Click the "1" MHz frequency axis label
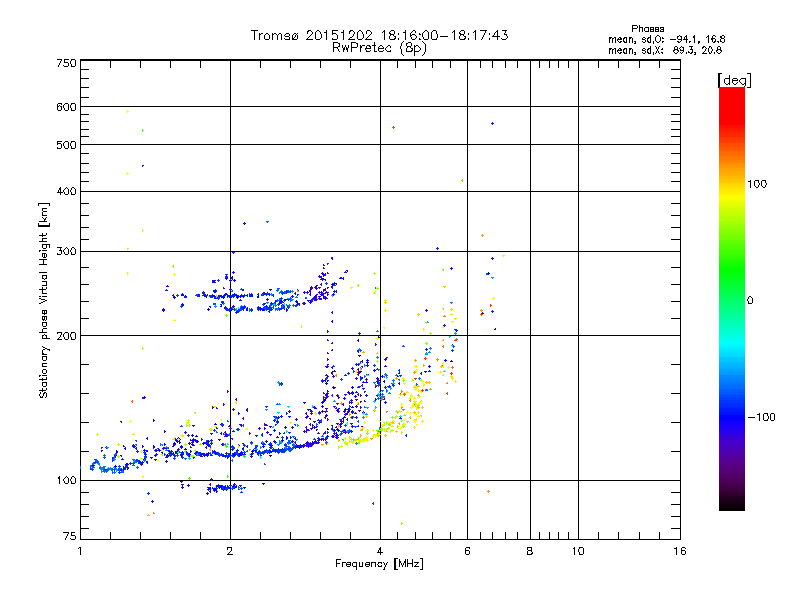Image resolution: width=800 pixels, height=600 pixels. point(80,551)
